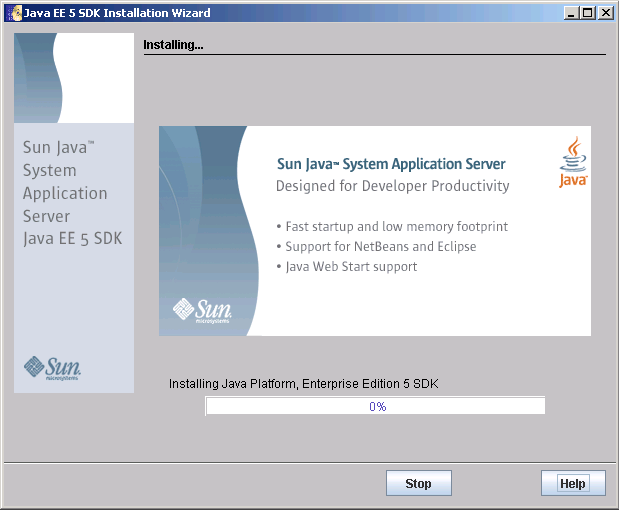Image resolution: width=619 pixels, height=510 pixels.
Task: Click the wizard icon in the title bar
Action: click(x=15, y=13)
